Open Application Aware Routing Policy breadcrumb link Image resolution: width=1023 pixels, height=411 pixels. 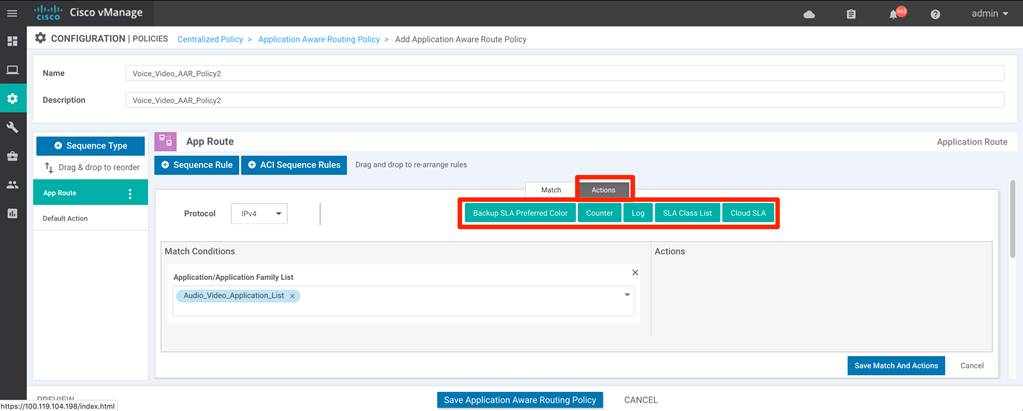point(319,39)
